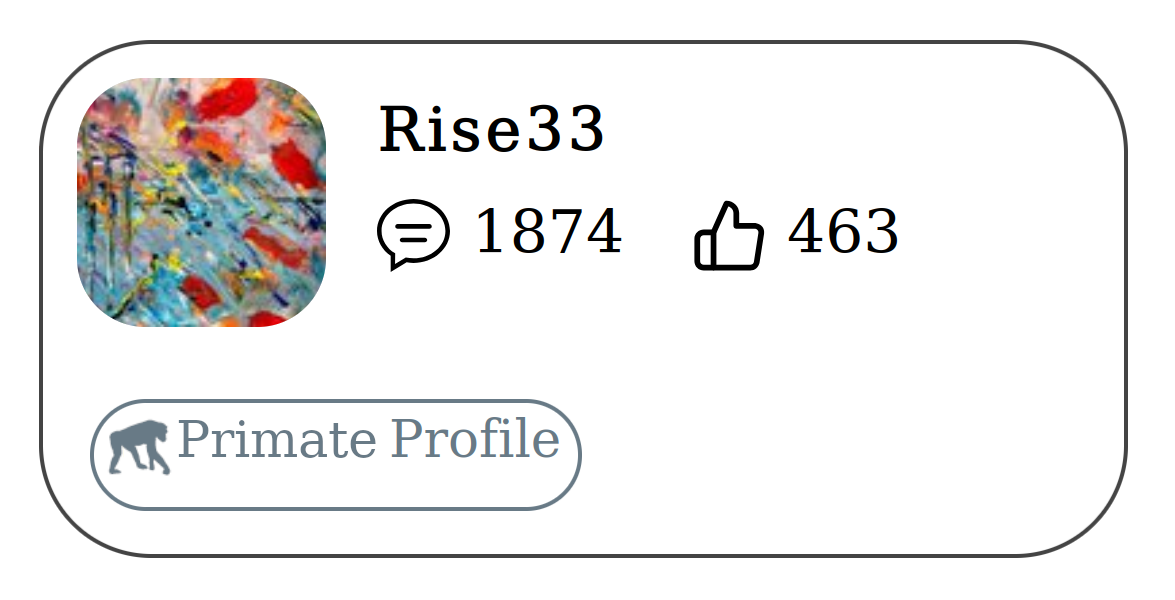Open the Primate Profile pill button
Screen dimensions: 1175x600
coord(336,454)
